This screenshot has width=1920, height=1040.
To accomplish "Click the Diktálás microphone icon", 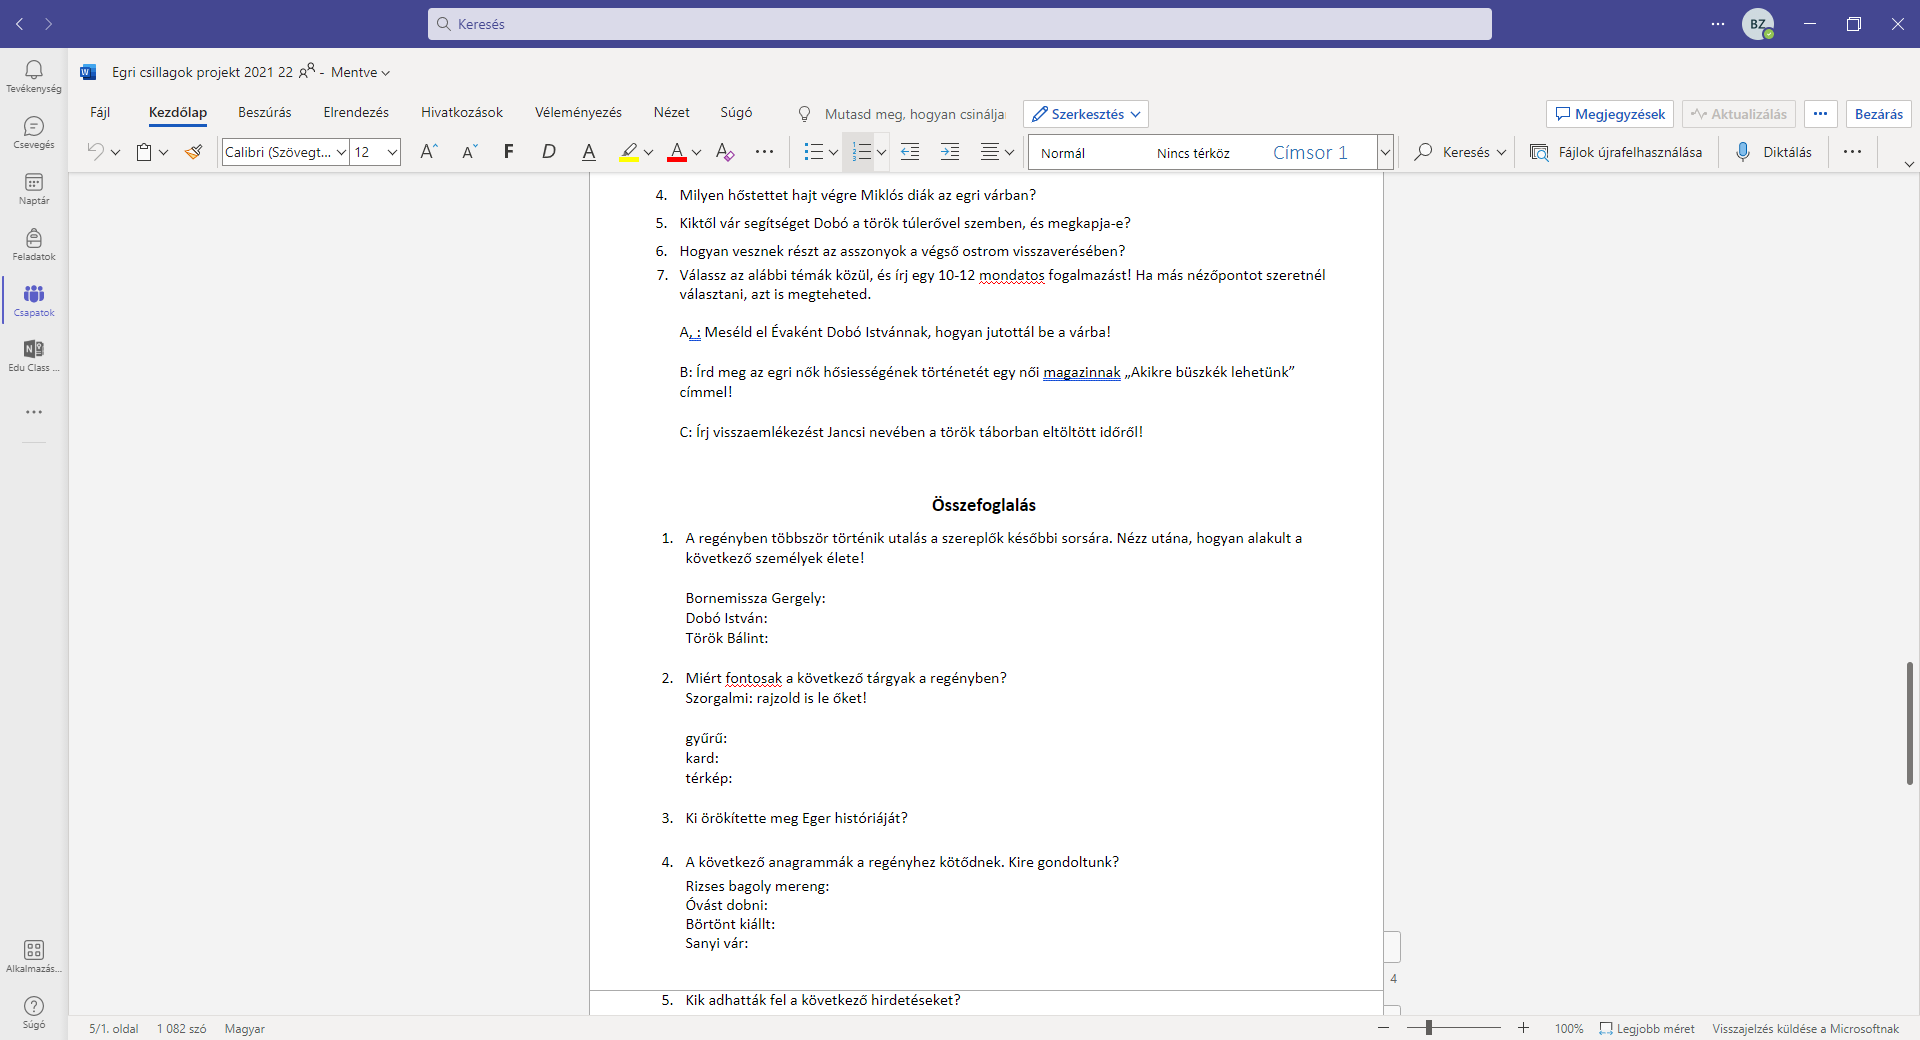I will (1743, 152).
